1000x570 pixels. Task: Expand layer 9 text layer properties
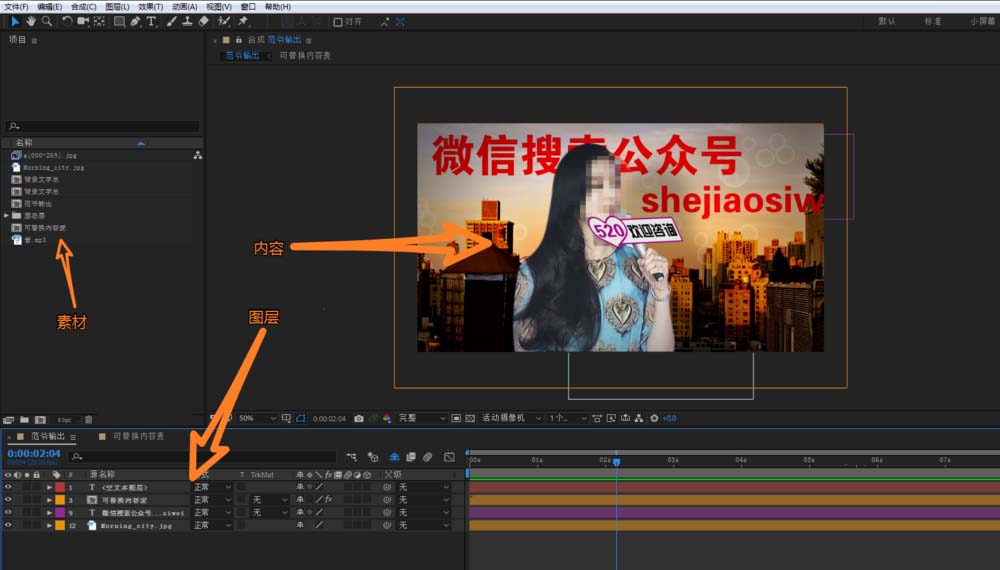[49, 513]
